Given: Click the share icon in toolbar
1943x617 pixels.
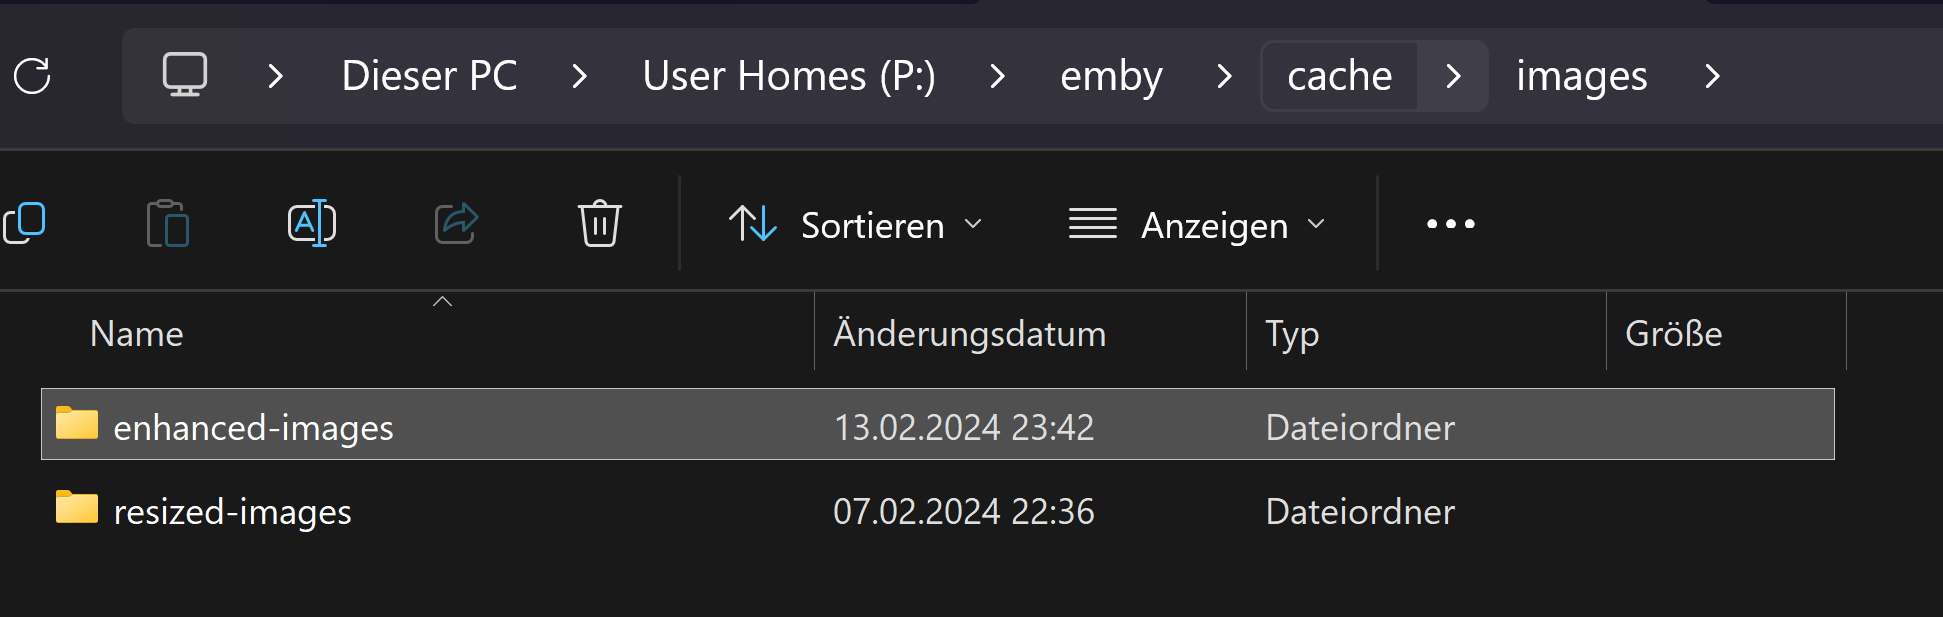Looking at the screenshot, I should click(x=456, y=223).
